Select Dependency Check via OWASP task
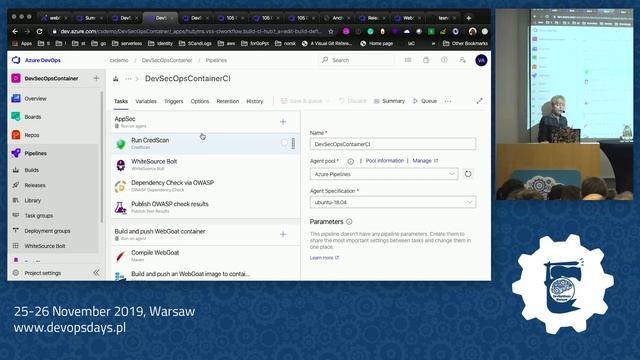This screenshot has height=360, width=640. [x=206, y=186]
